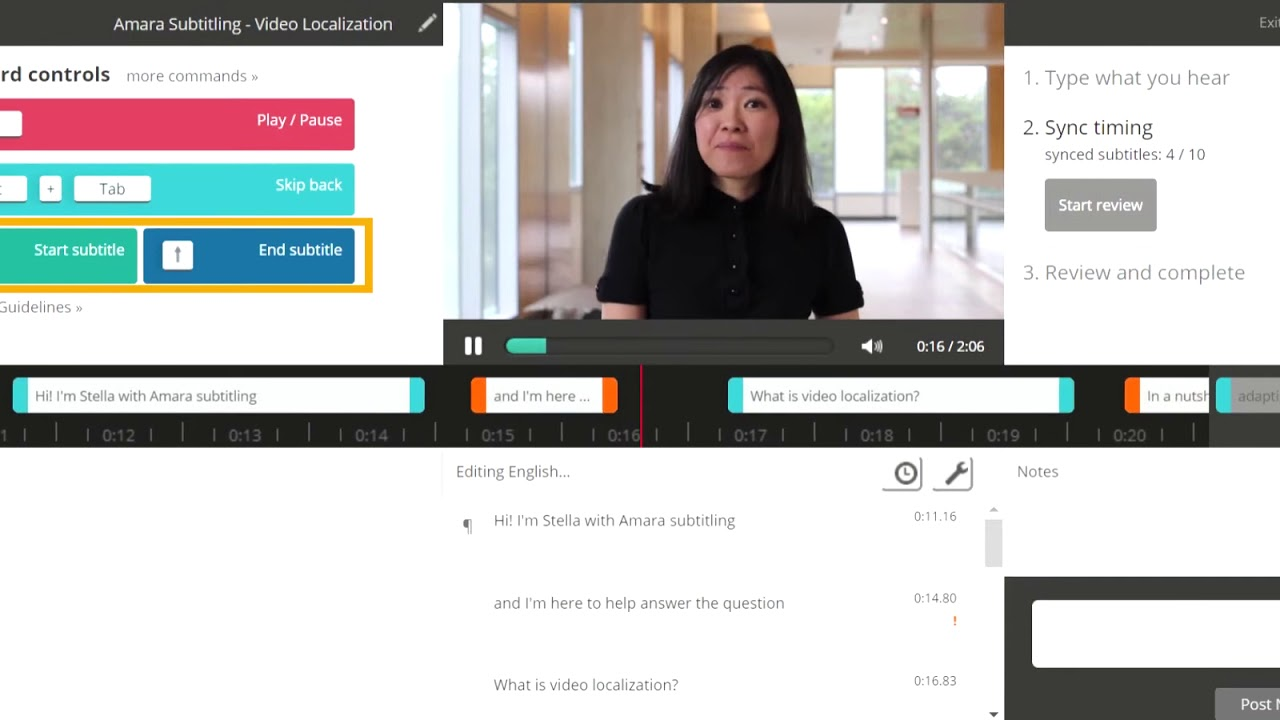Click the pencil icon to edit the video title
The width and height of the screenshot is (1280, 720).
tap(428, 22)
